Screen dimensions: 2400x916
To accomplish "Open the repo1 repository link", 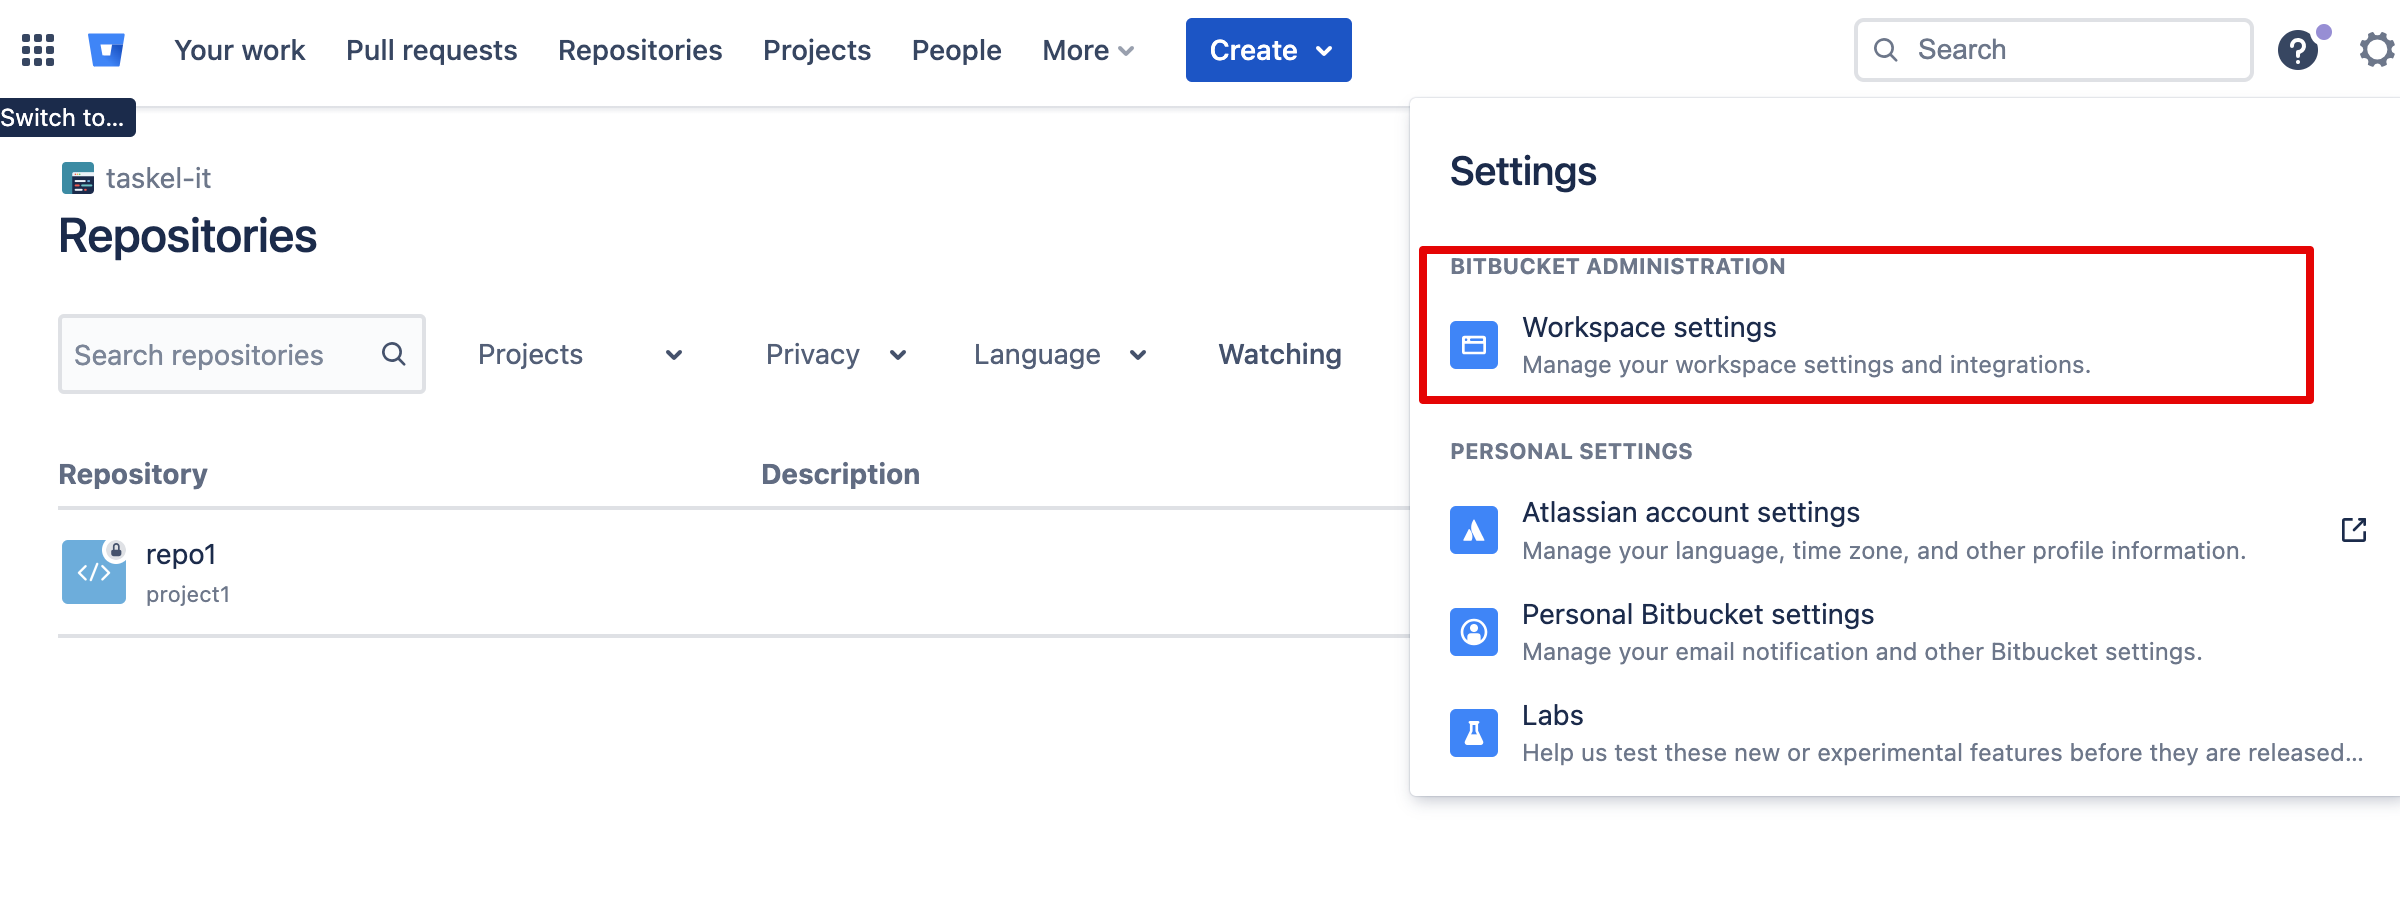I will tap(181, 555).
